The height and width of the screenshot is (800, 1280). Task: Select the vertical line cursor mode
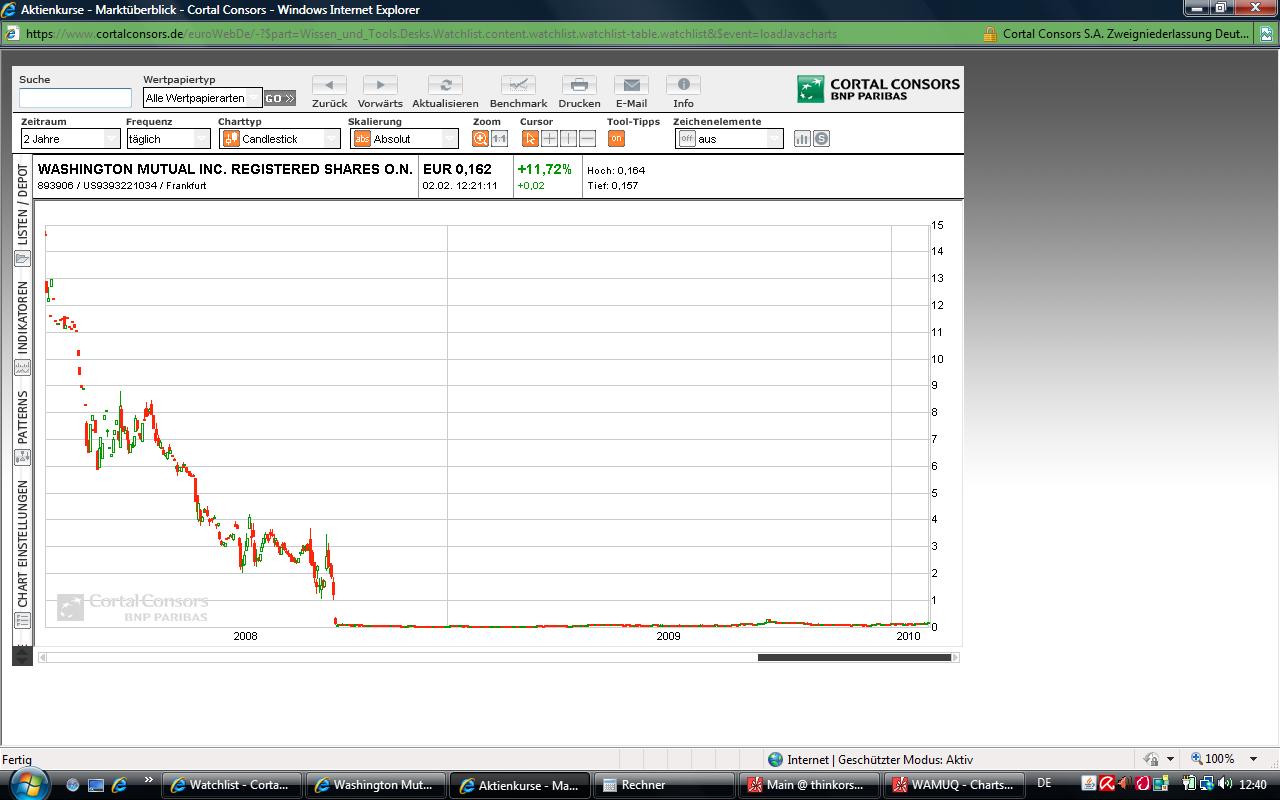pyautogui.click(x=568, y=139)
